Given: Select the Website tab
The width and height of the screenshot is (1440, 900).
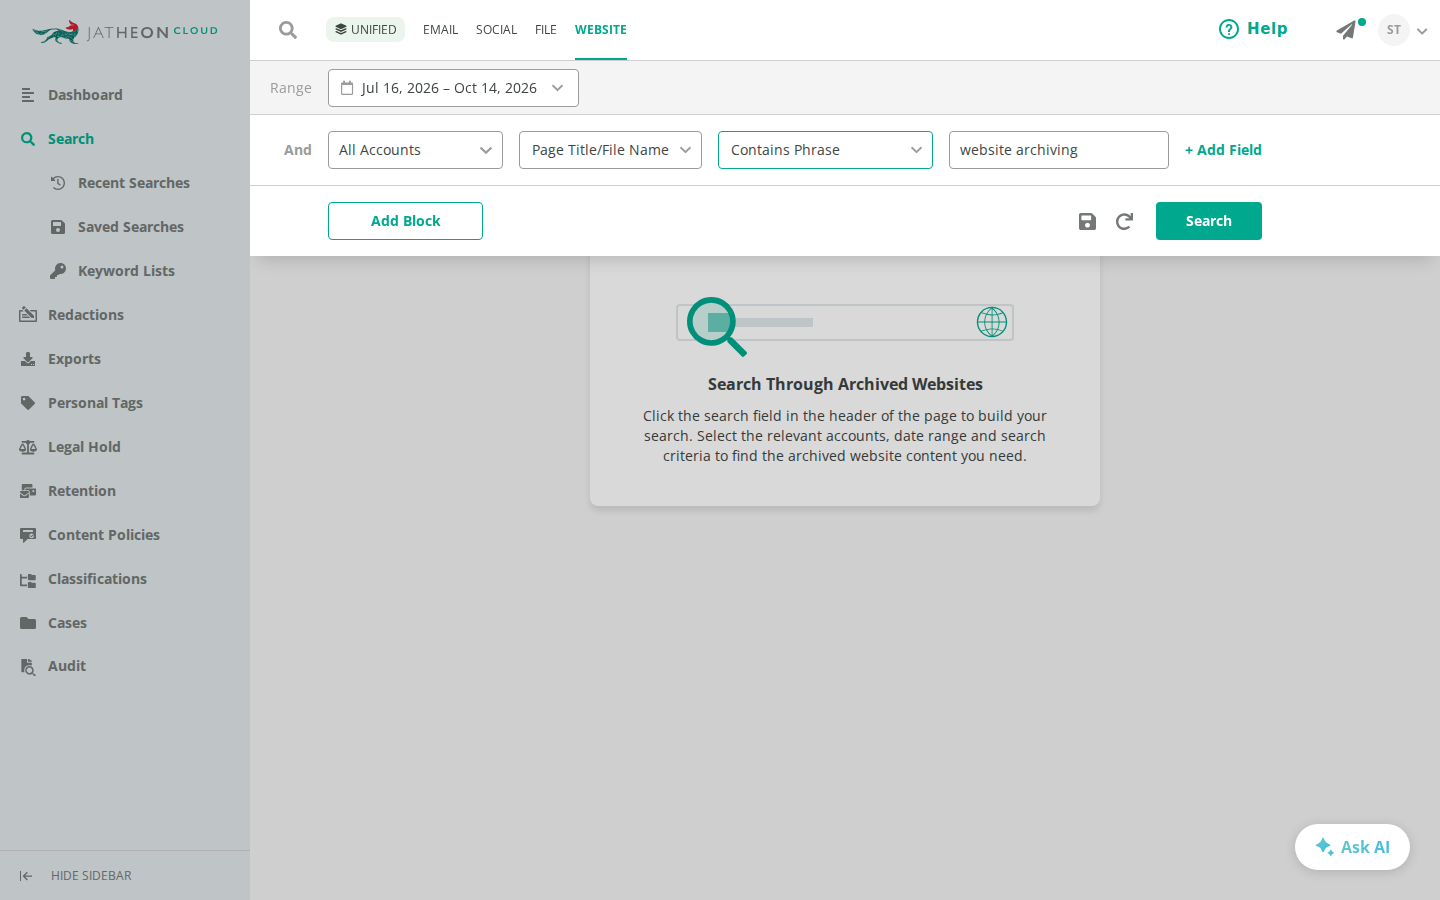Looking at the screenshot, I should click(600, 30).
